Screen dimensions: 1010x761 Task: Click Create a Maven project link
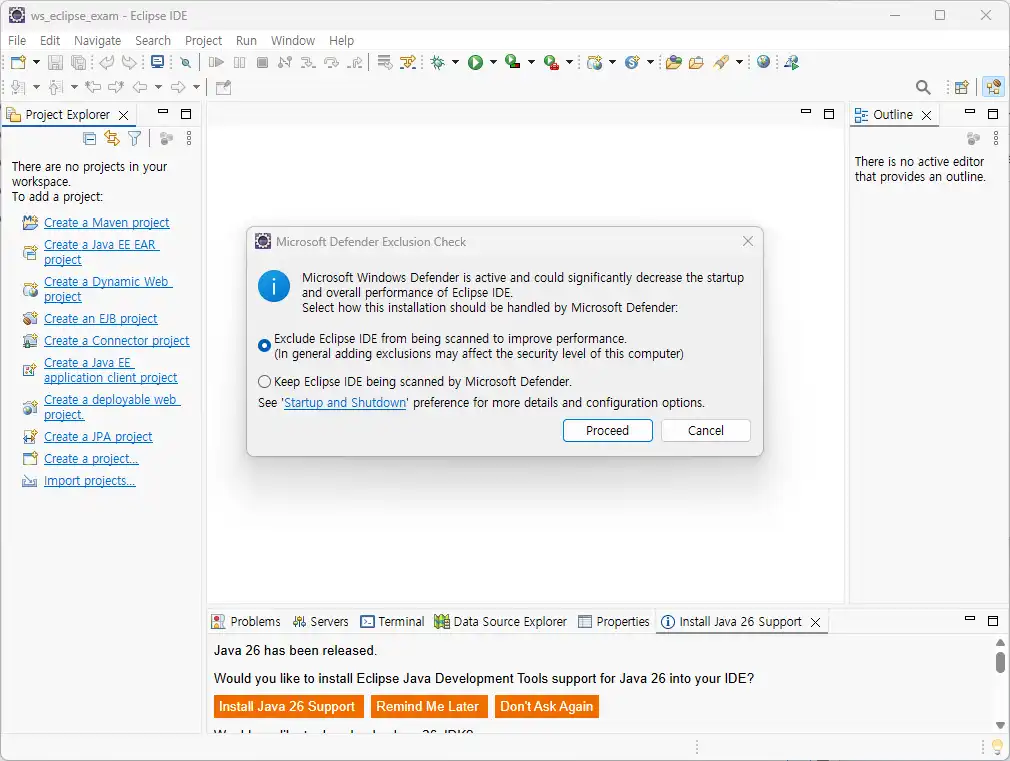pyautogui.click(x=106, y=222)
